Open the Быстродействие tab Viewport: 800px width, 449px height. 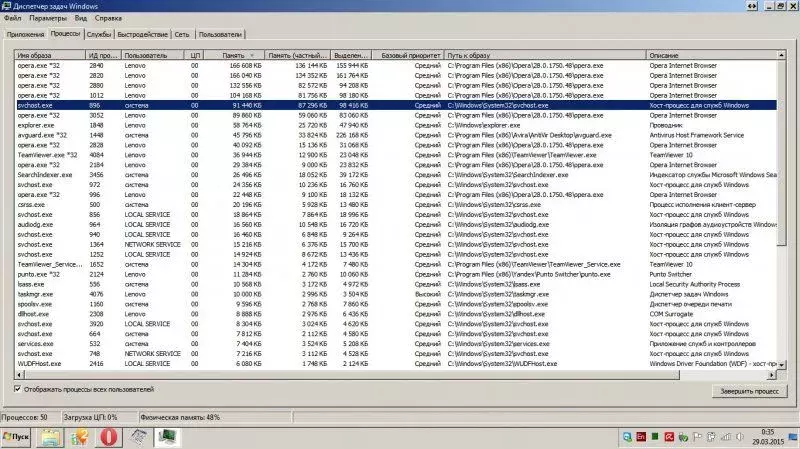pyautogui.click(x=142, y=34)
